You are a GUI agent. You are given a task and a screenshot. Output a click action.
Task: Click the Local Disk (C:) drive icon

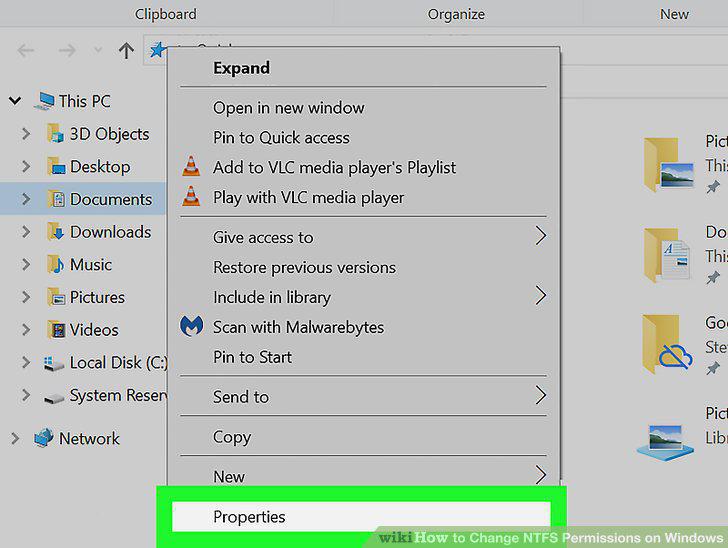pyautogui.click(x=53, y=363)
